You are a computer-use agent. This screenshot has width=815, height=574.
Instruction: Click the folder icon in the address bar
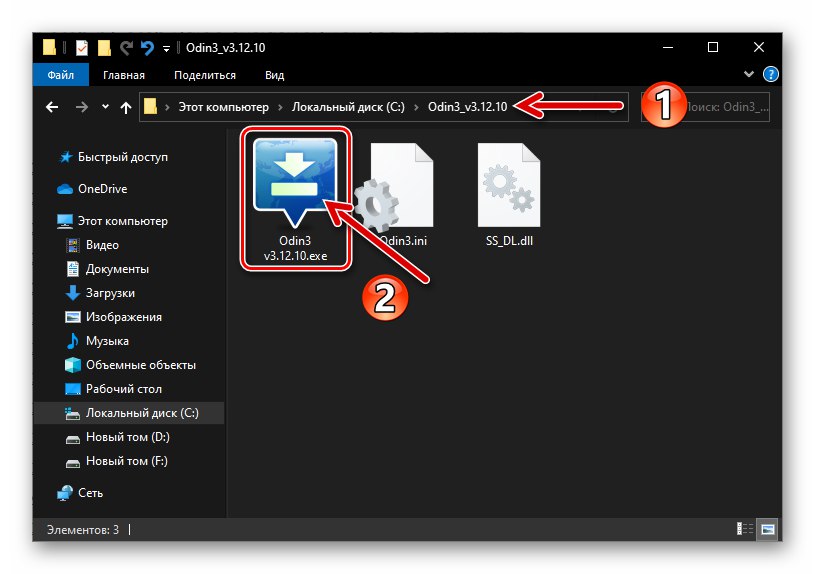click(x=150, y=107)
